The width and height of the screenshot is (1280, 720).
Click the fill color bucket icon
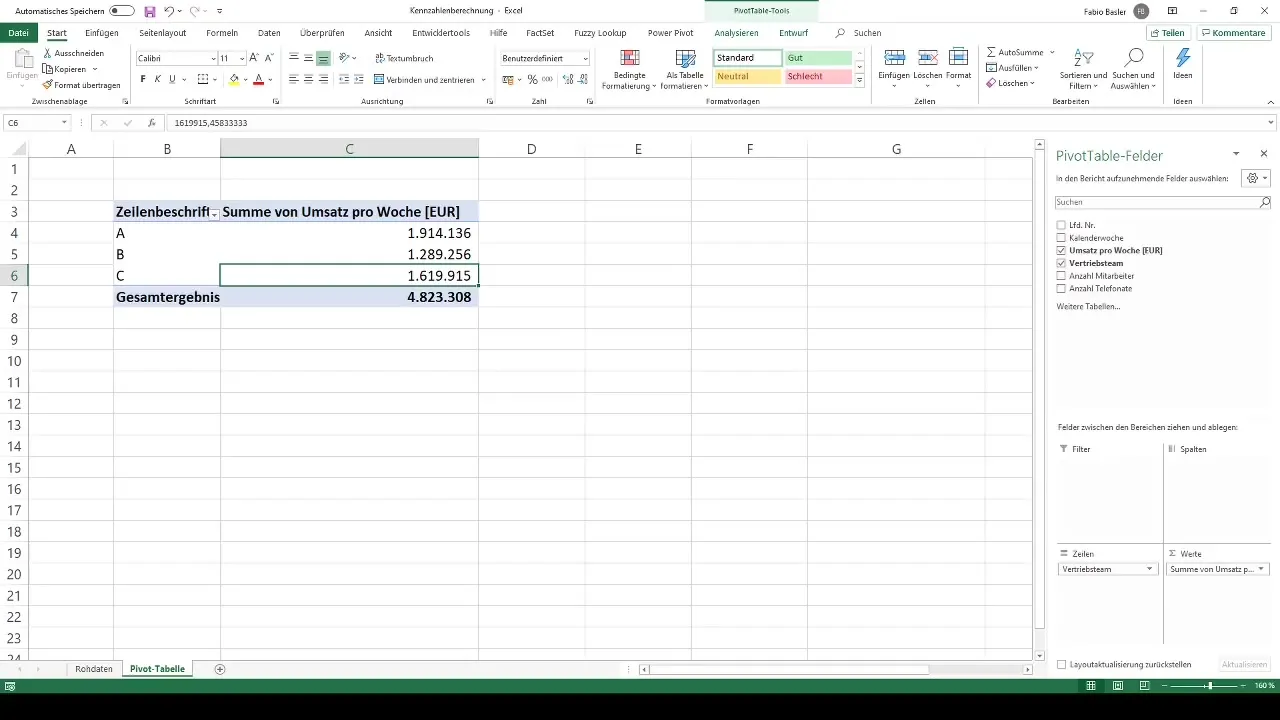[234, 79]
